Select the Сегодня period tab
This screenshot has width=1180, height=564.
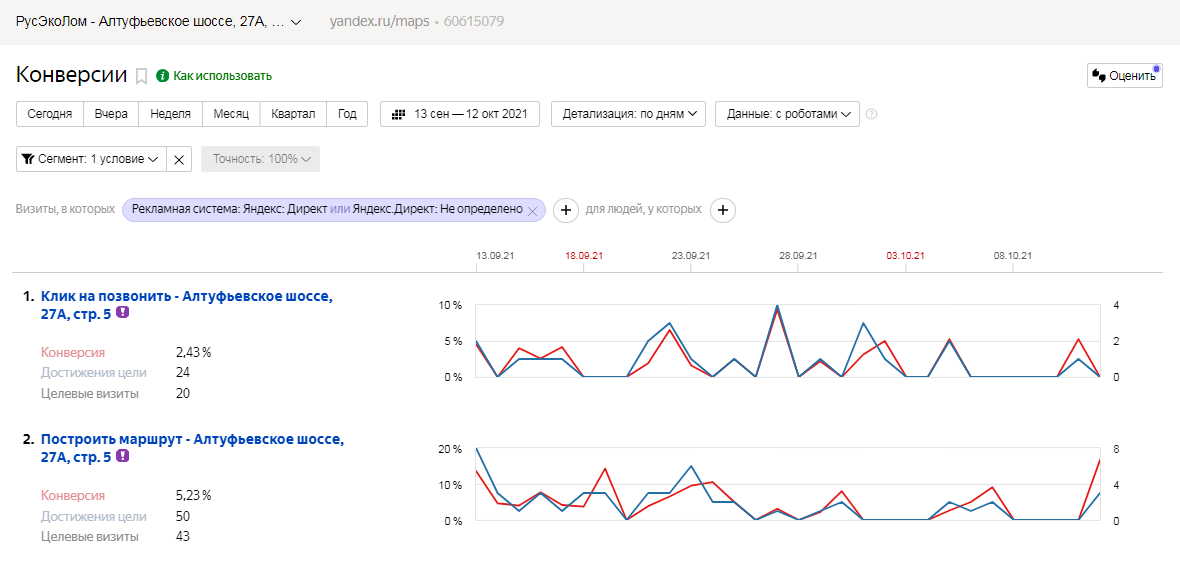[x=50, y=114]
